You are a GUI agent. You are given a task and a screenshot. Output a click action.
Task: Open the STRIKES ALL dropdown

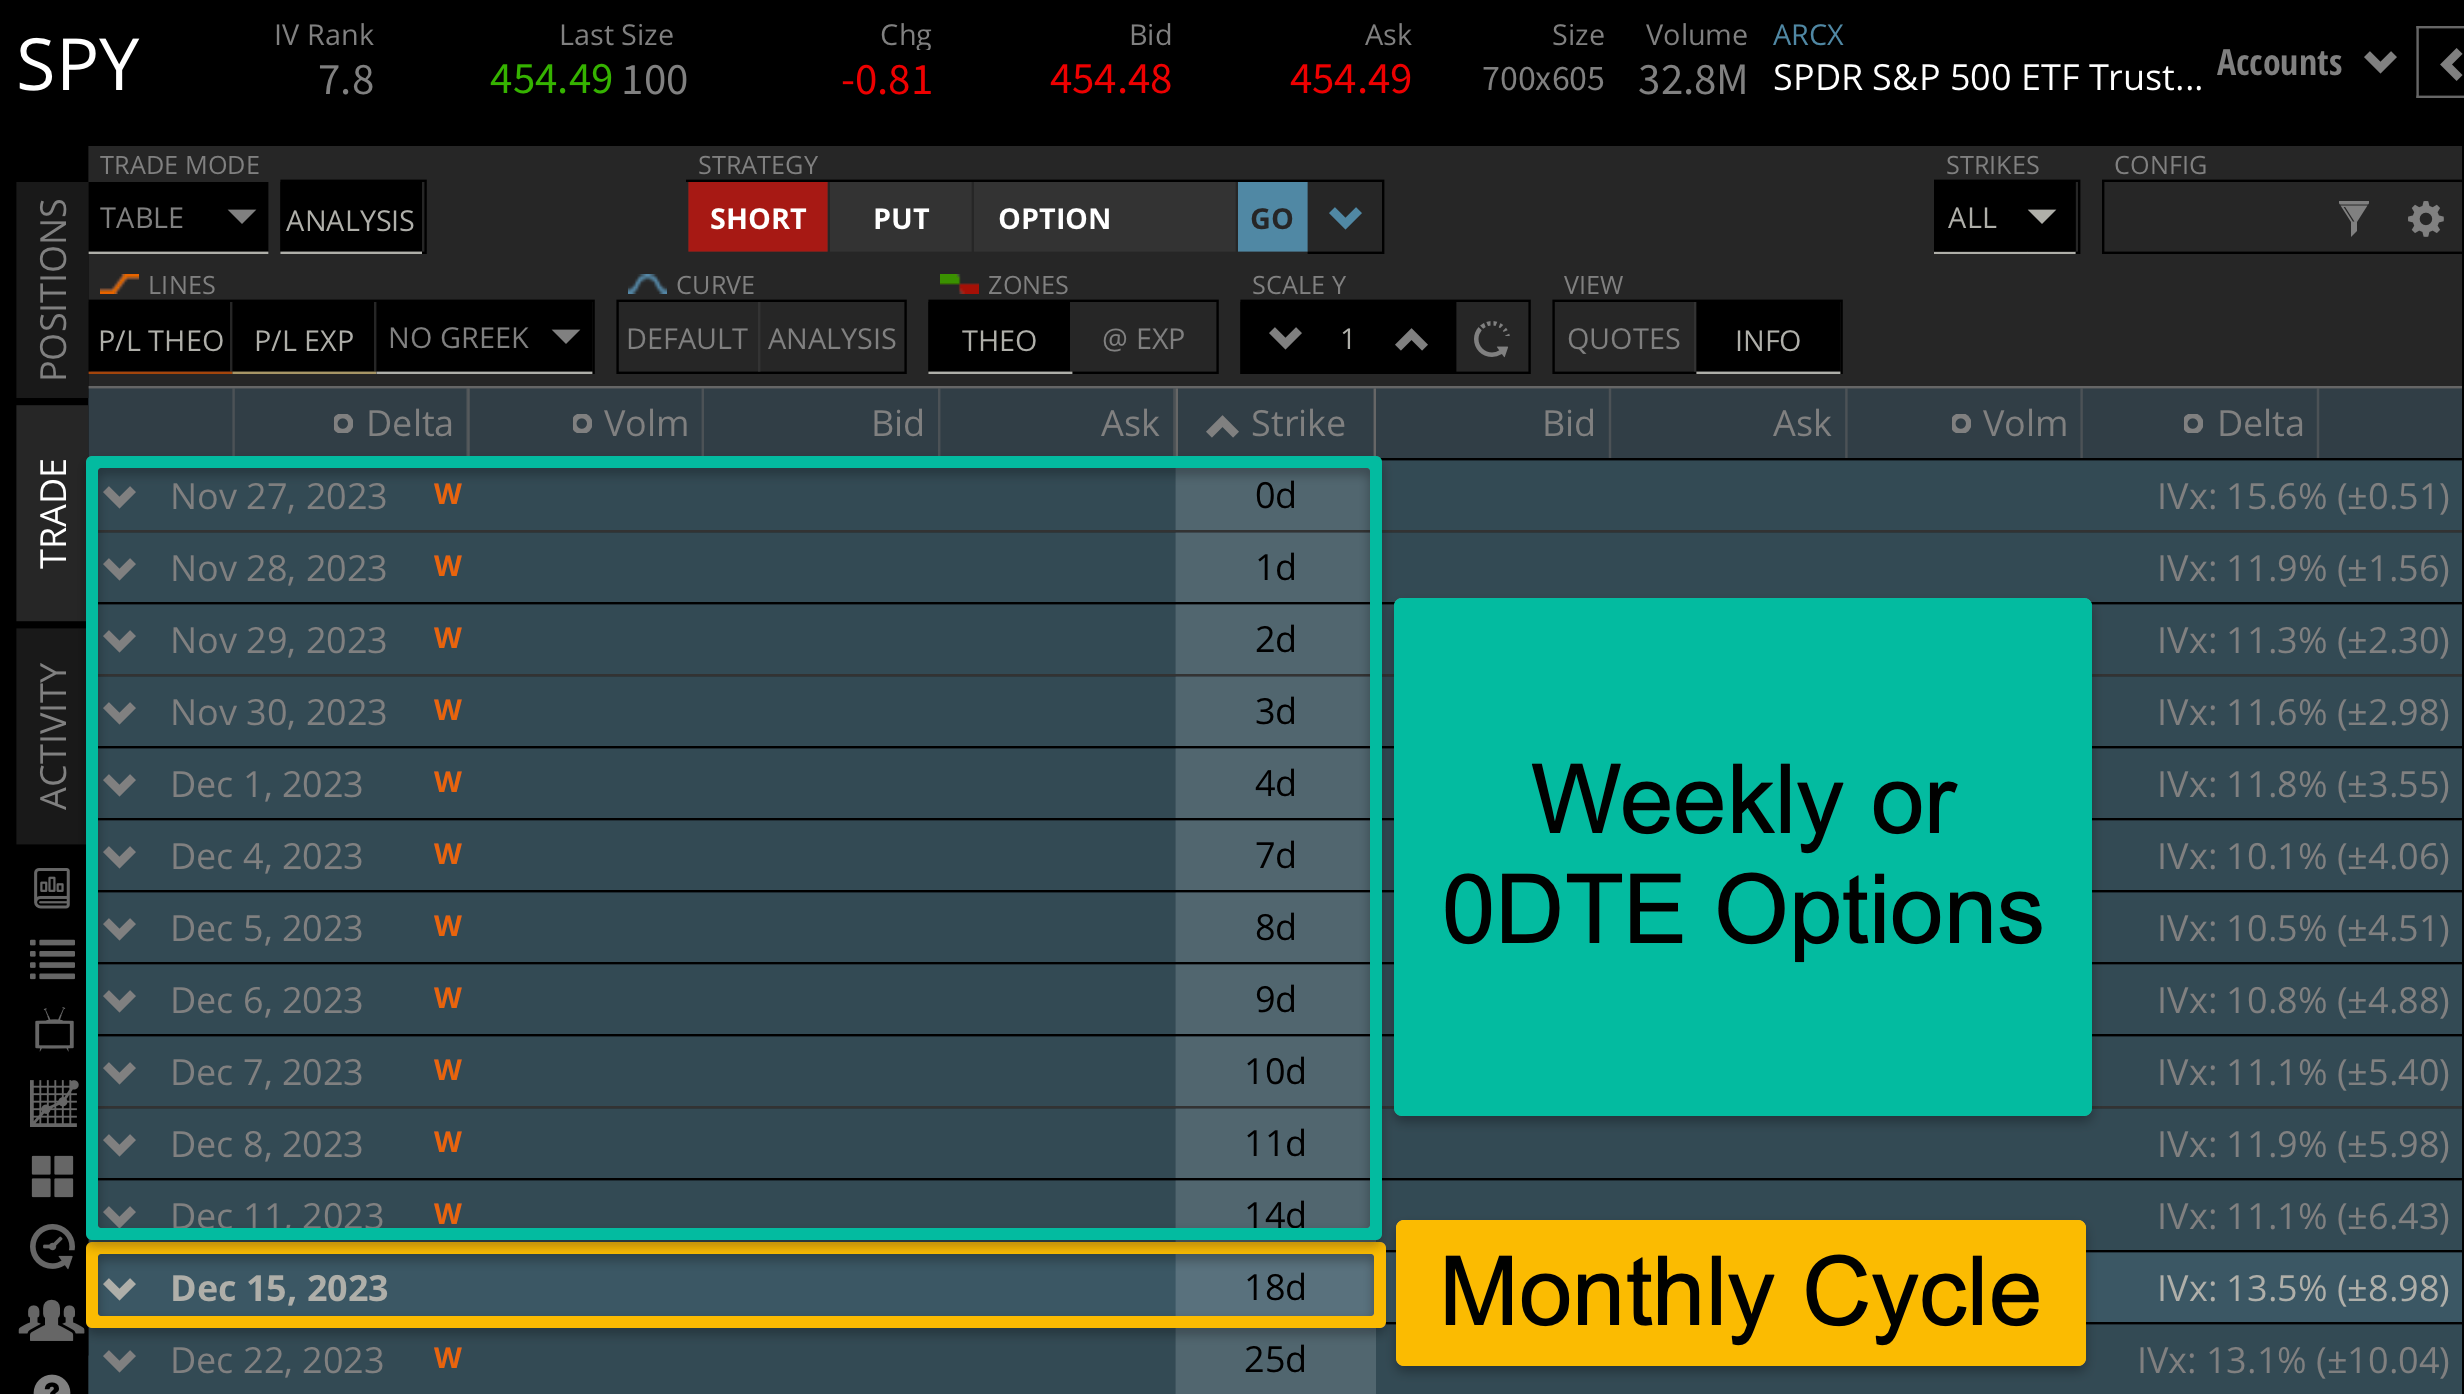[2004, 217]
